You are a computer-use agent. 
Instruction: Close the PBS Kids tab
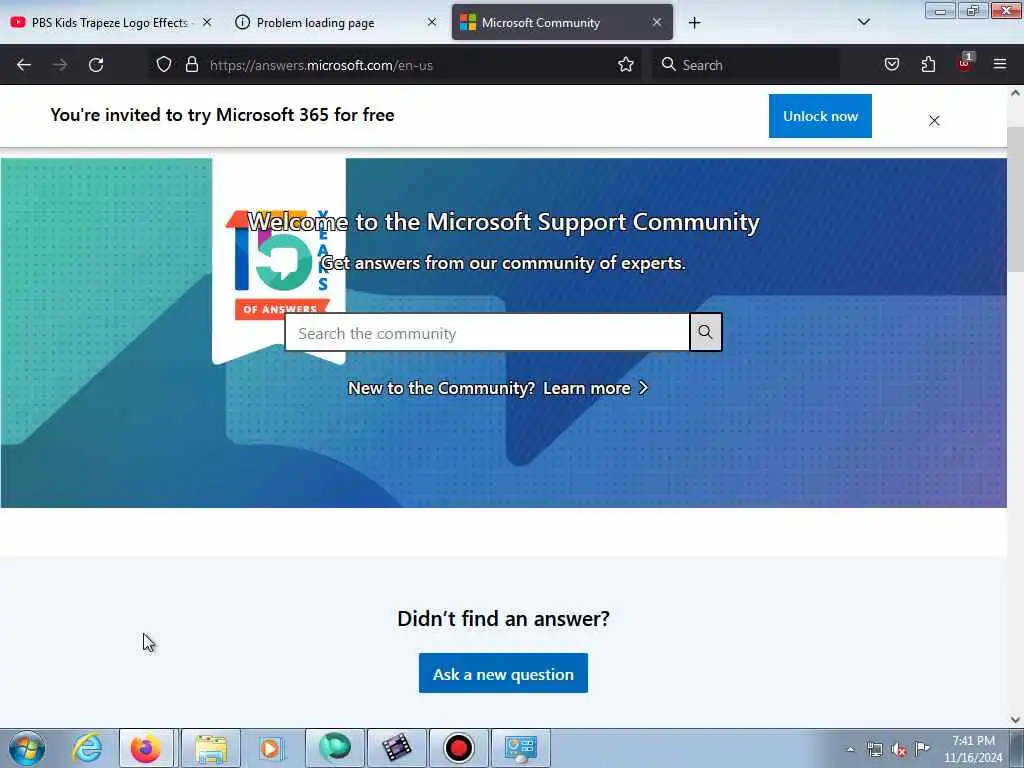207,23
